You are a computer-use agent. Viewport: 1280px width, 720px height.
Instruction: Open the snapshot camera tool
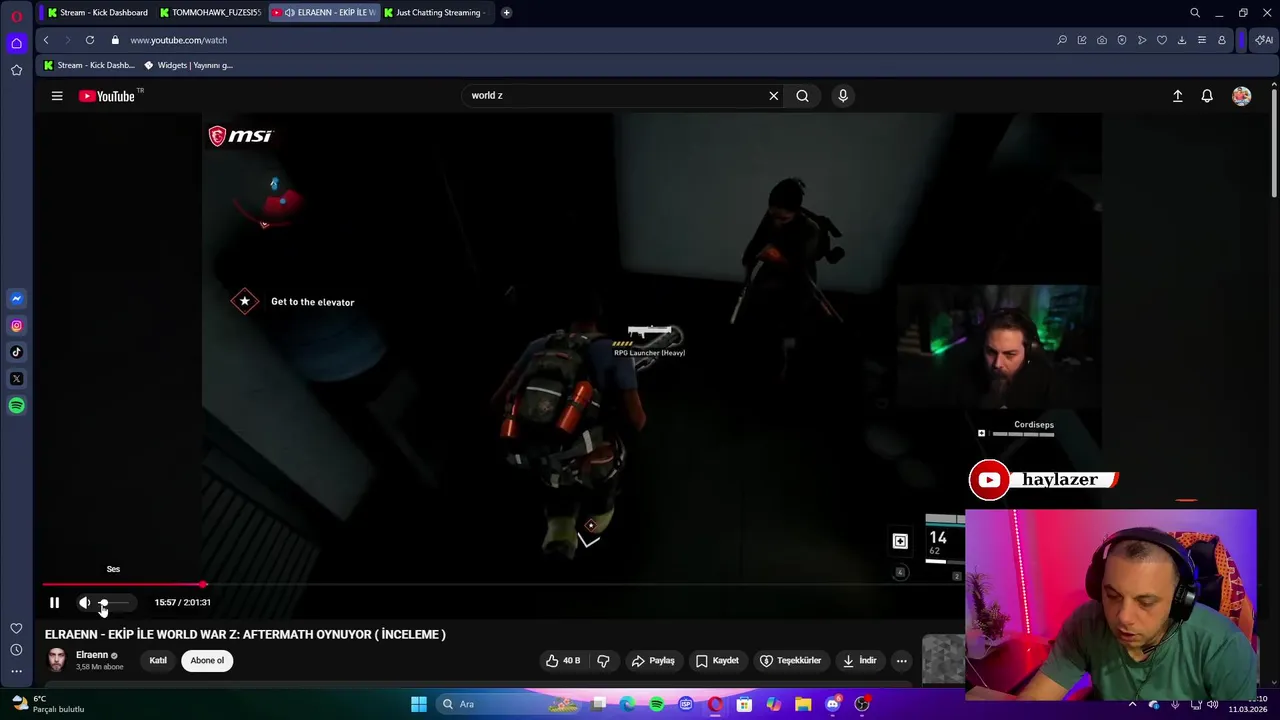tap(1102, 40)
